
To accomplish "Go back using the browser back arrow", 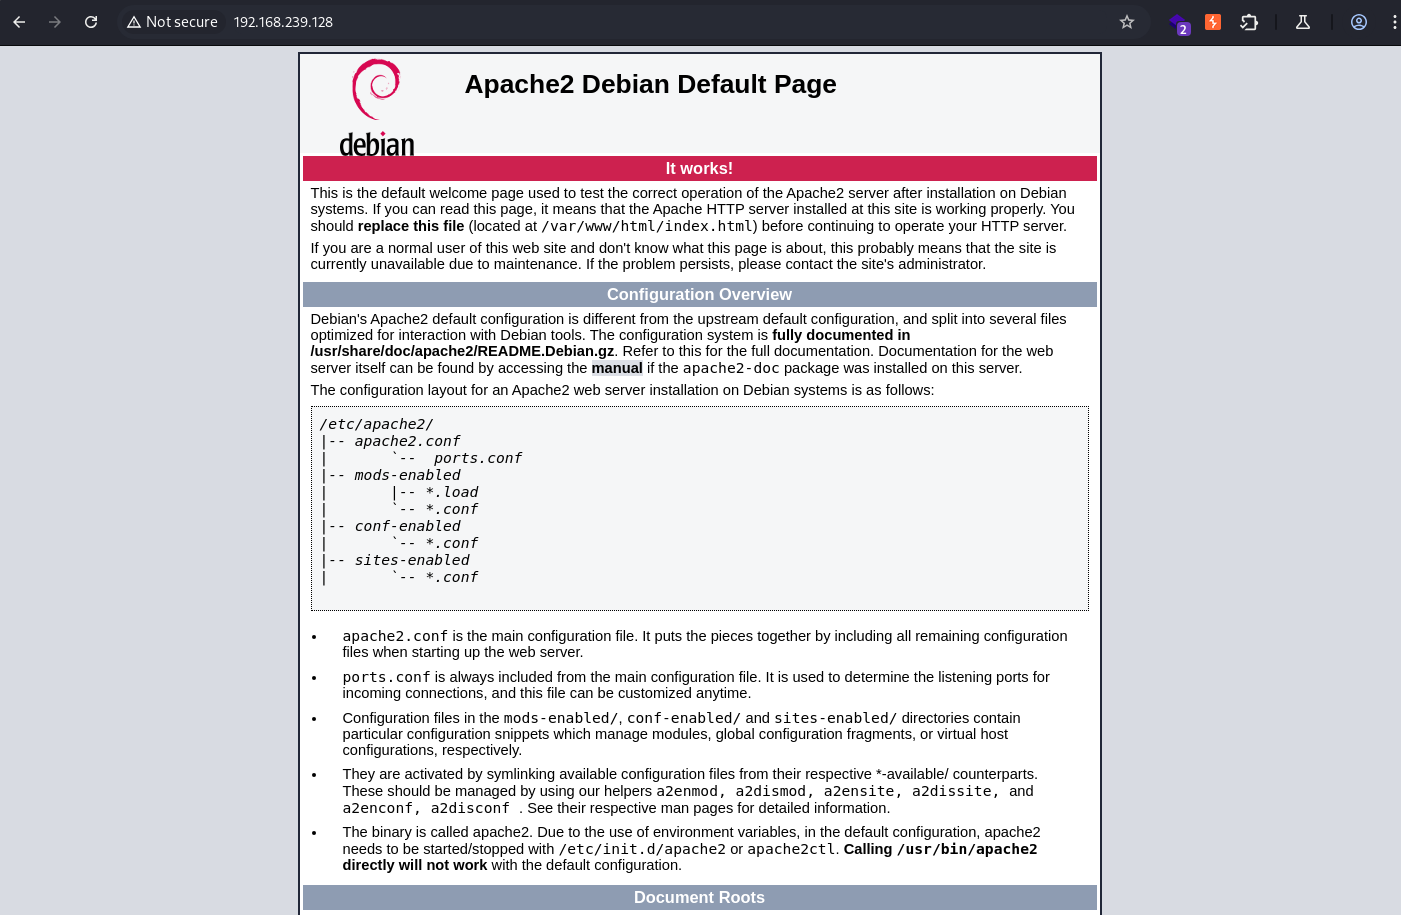I will coord(19,22).
